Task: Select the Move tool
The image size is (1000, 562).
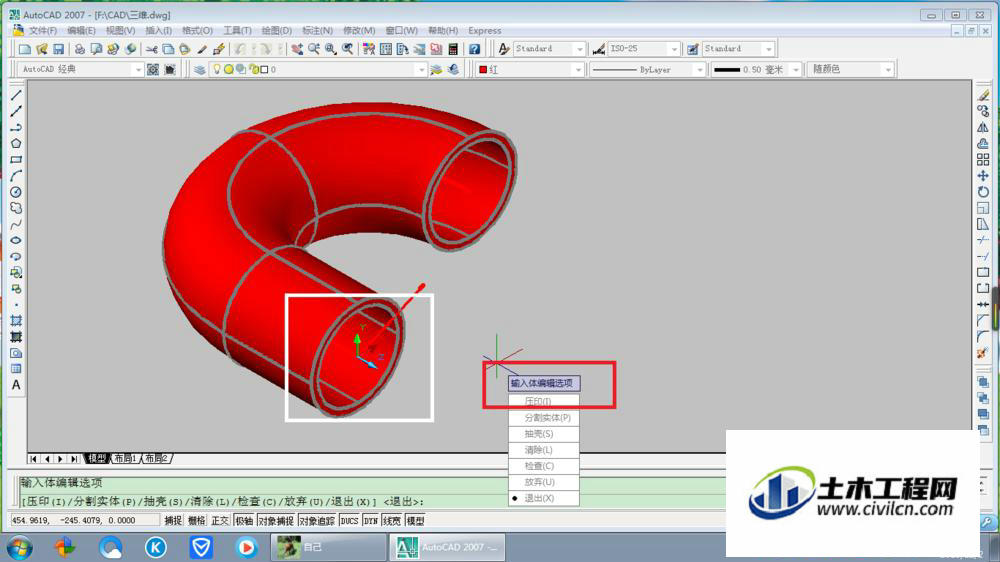Action: [x=983, y=175]
